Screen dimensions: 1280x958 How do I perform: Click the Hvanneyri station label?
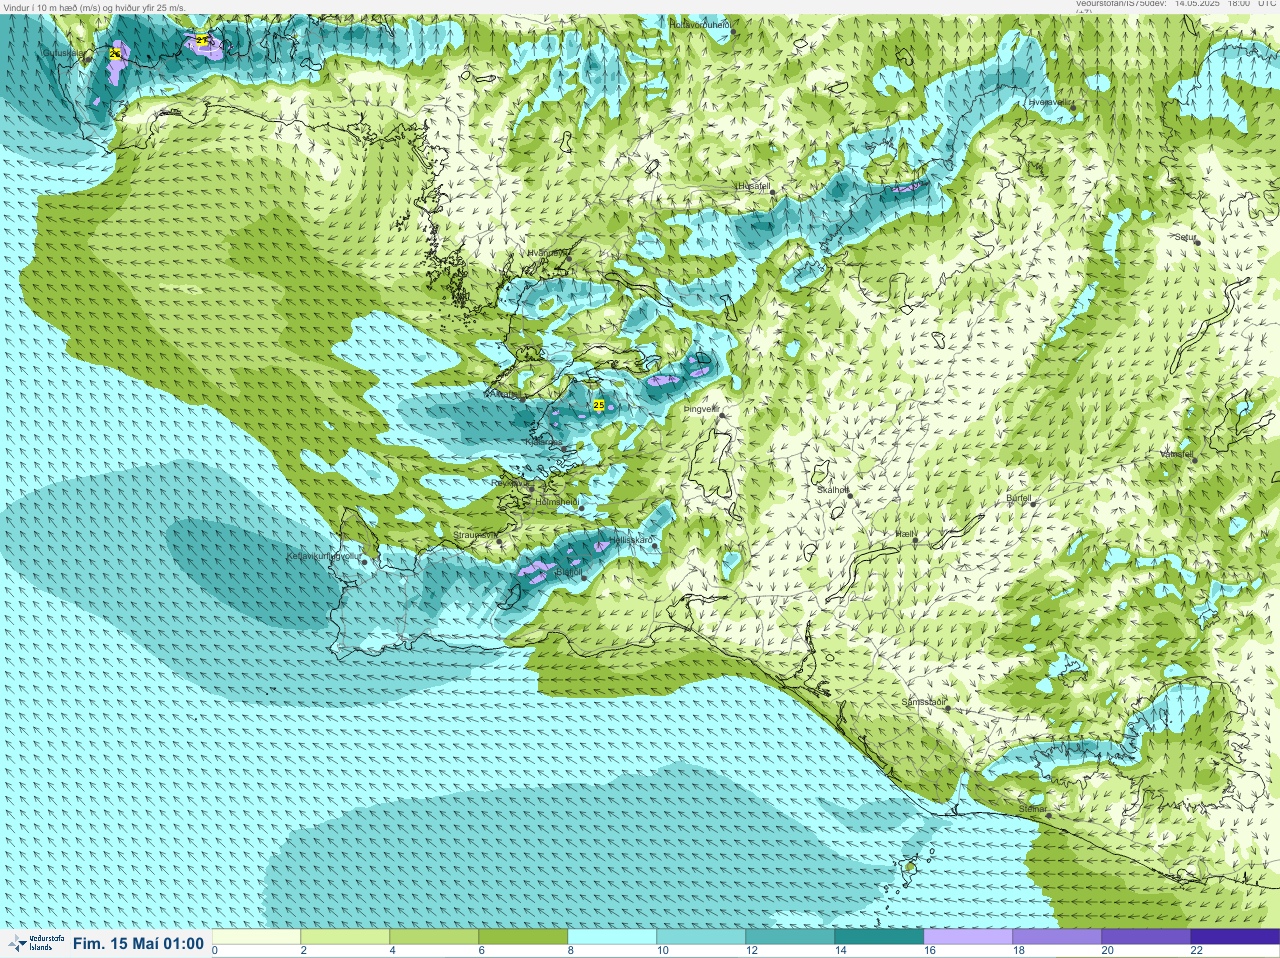pyautogui.click(x=547, y=253)
